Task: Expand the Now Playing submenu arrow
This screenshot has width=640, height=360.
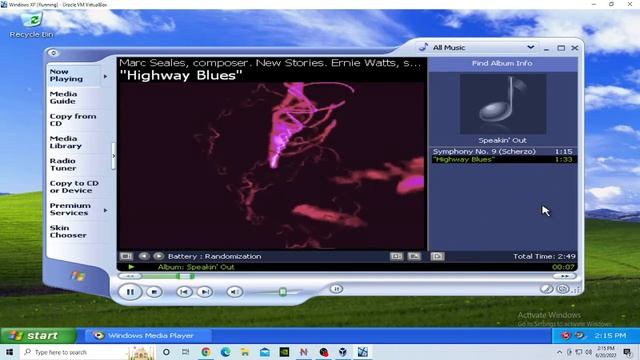Action: (x=105, y=76)
